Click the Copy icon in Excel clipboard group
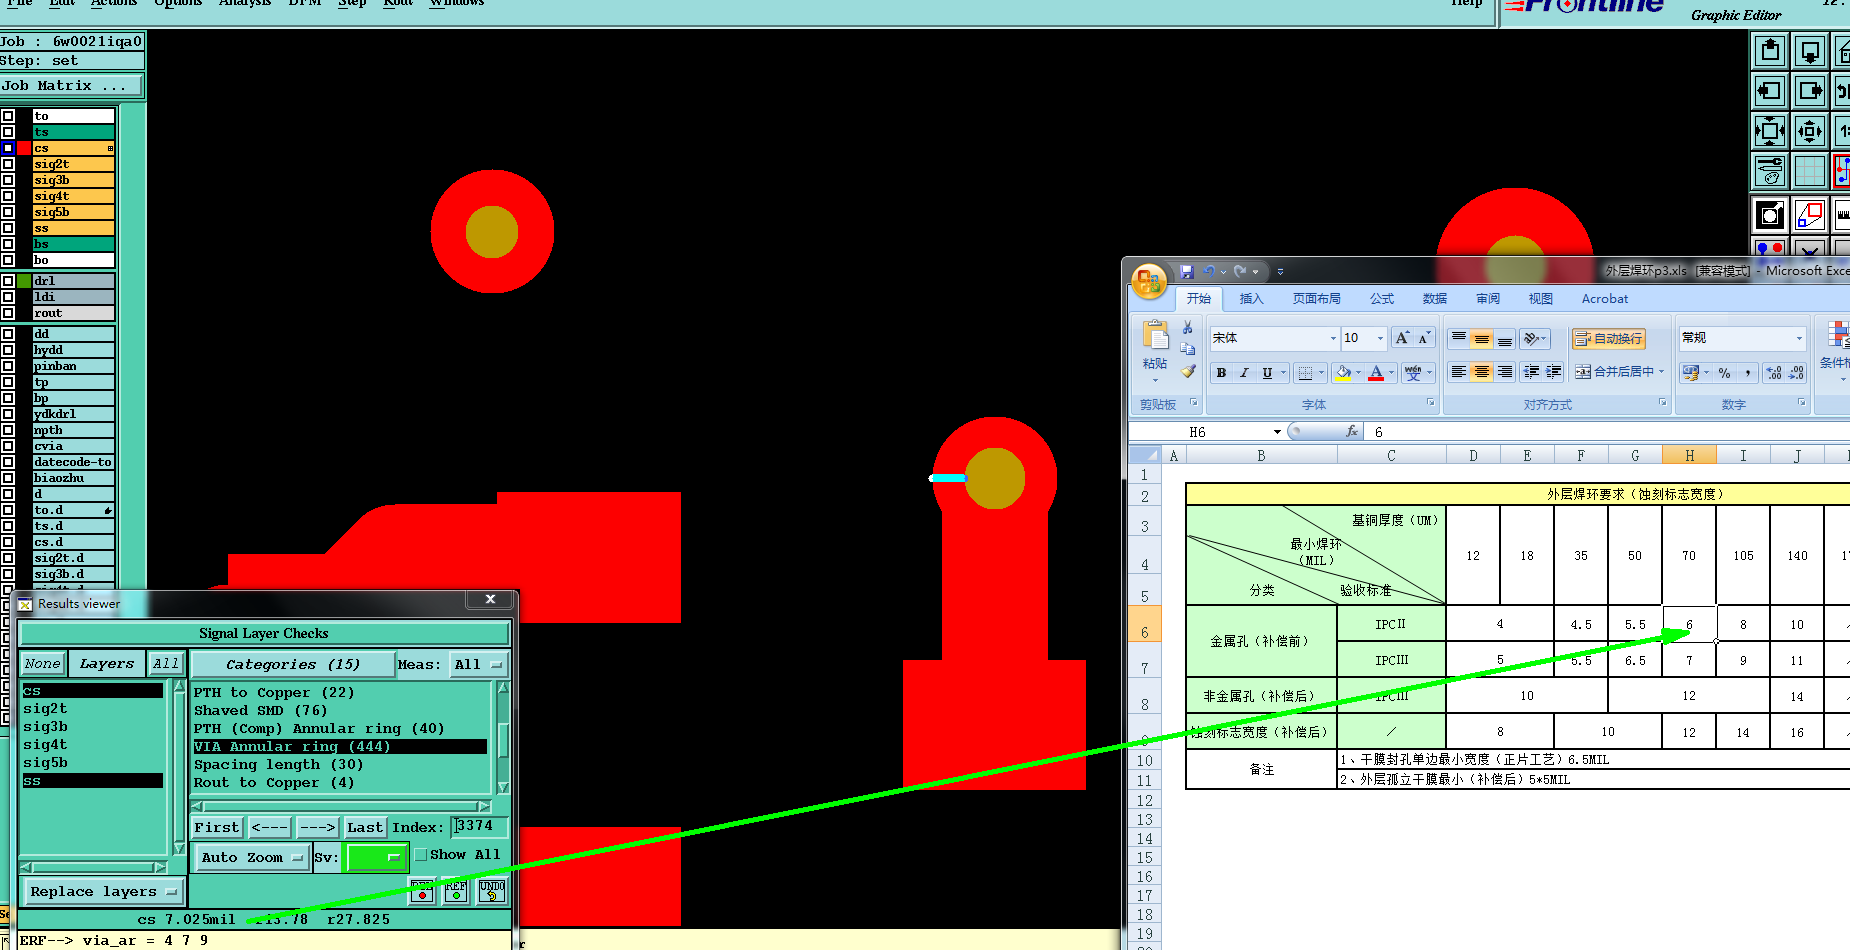Screen dimensions: 1850x950 click(1187, 349)
